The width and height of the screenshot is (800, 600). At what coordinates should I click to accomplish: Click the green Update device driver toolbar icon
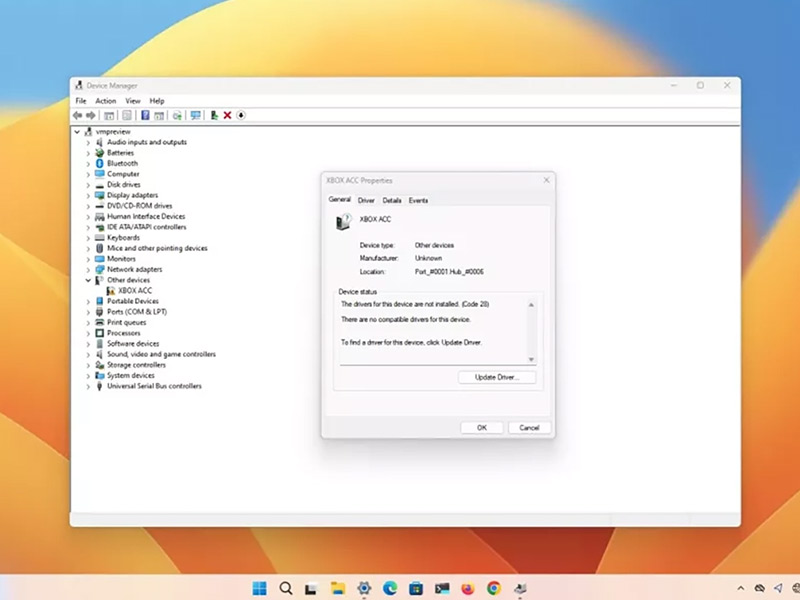pos(214,115)
